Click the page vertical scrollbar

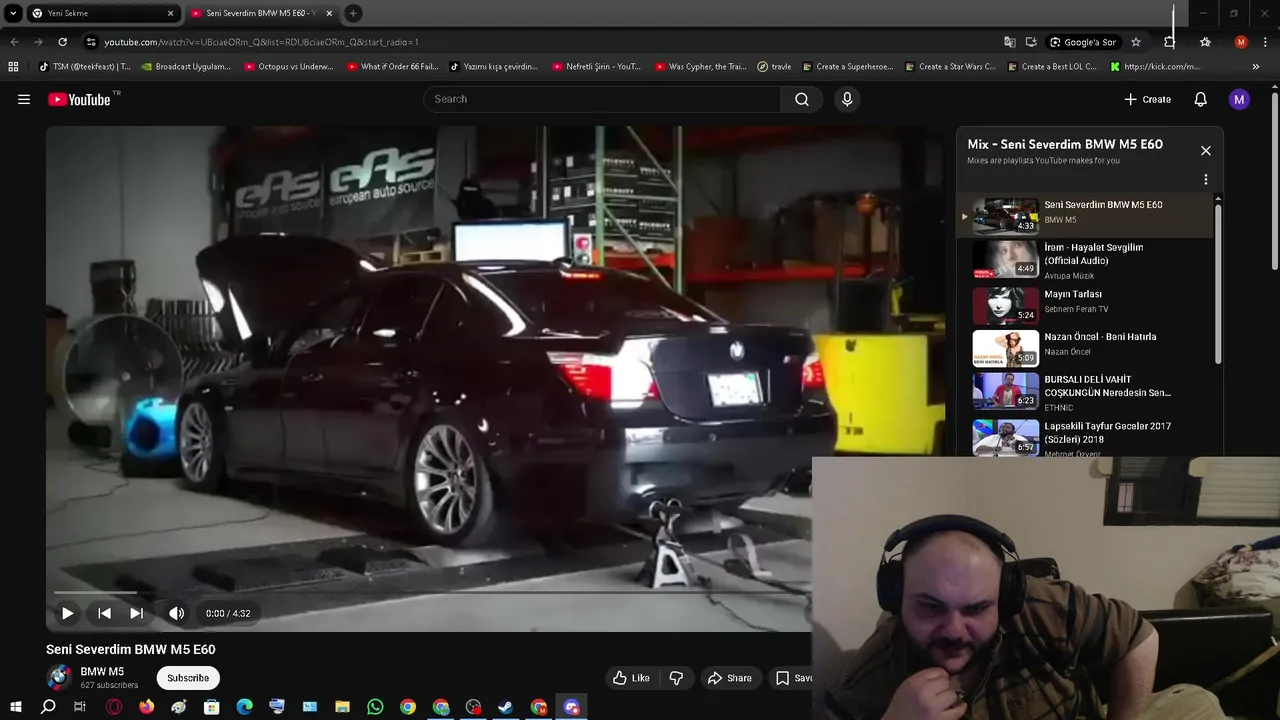[x=1274, y=180]
